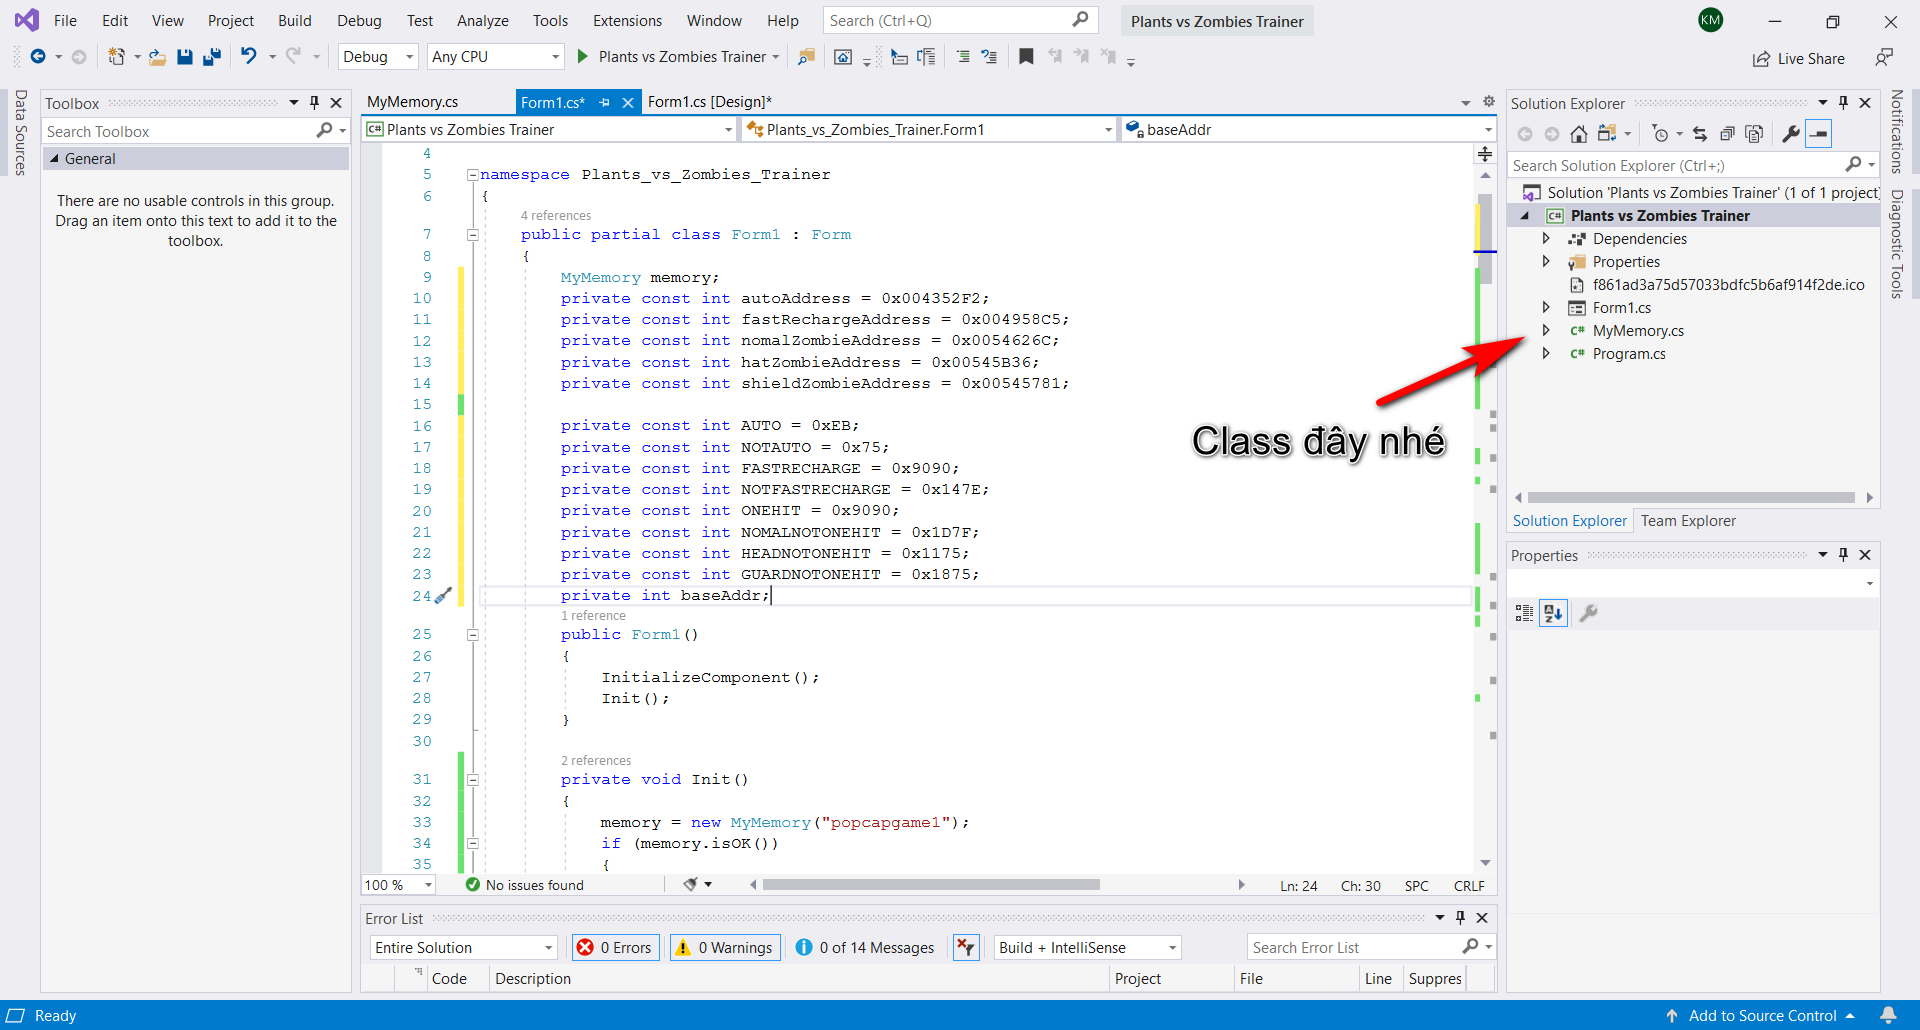Open Properties wrench in Solution Explorer toolbar
Screen dimensions: 1920x1030
pyautogui.click(x=1791, y=134)
